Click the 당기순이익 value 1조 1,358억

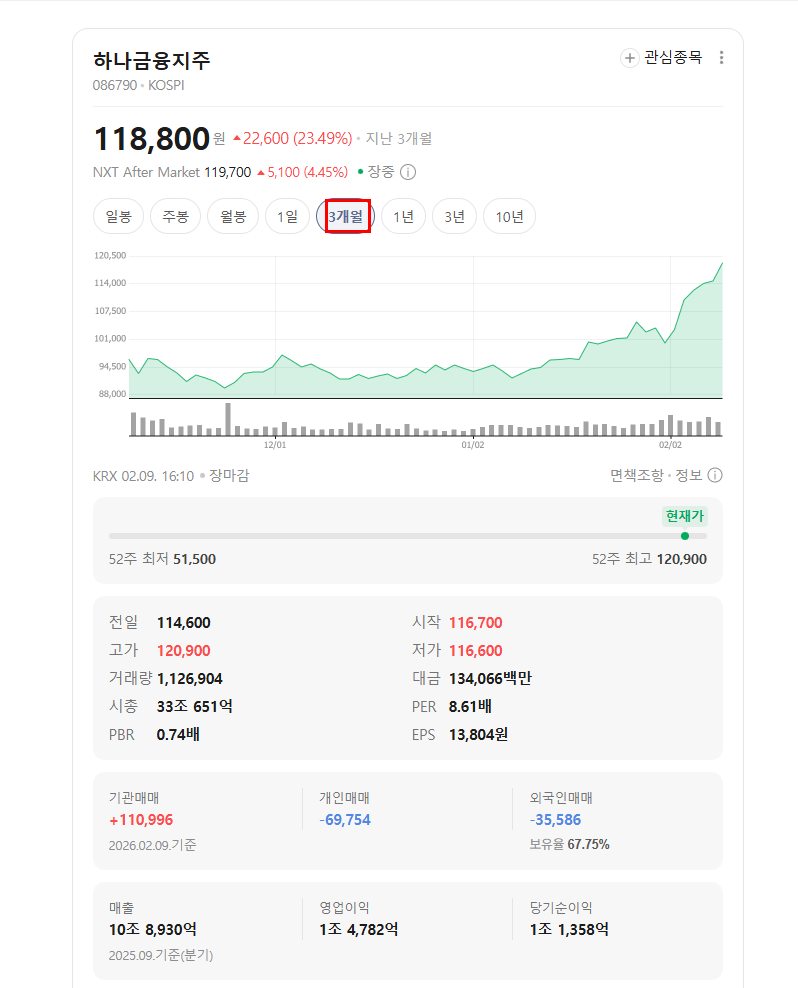coord(569,929)
